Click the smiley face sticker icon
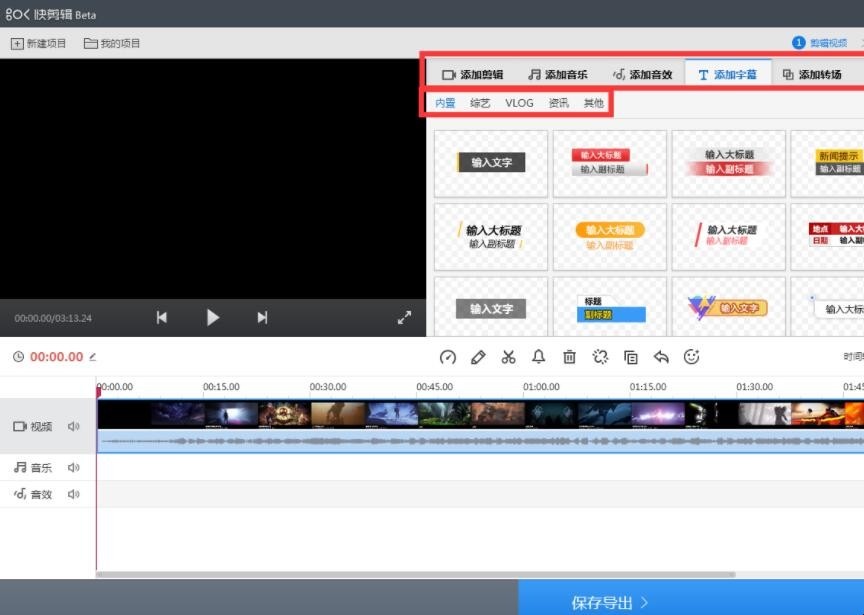The image size is (864, 615). [x=692, y=357]
